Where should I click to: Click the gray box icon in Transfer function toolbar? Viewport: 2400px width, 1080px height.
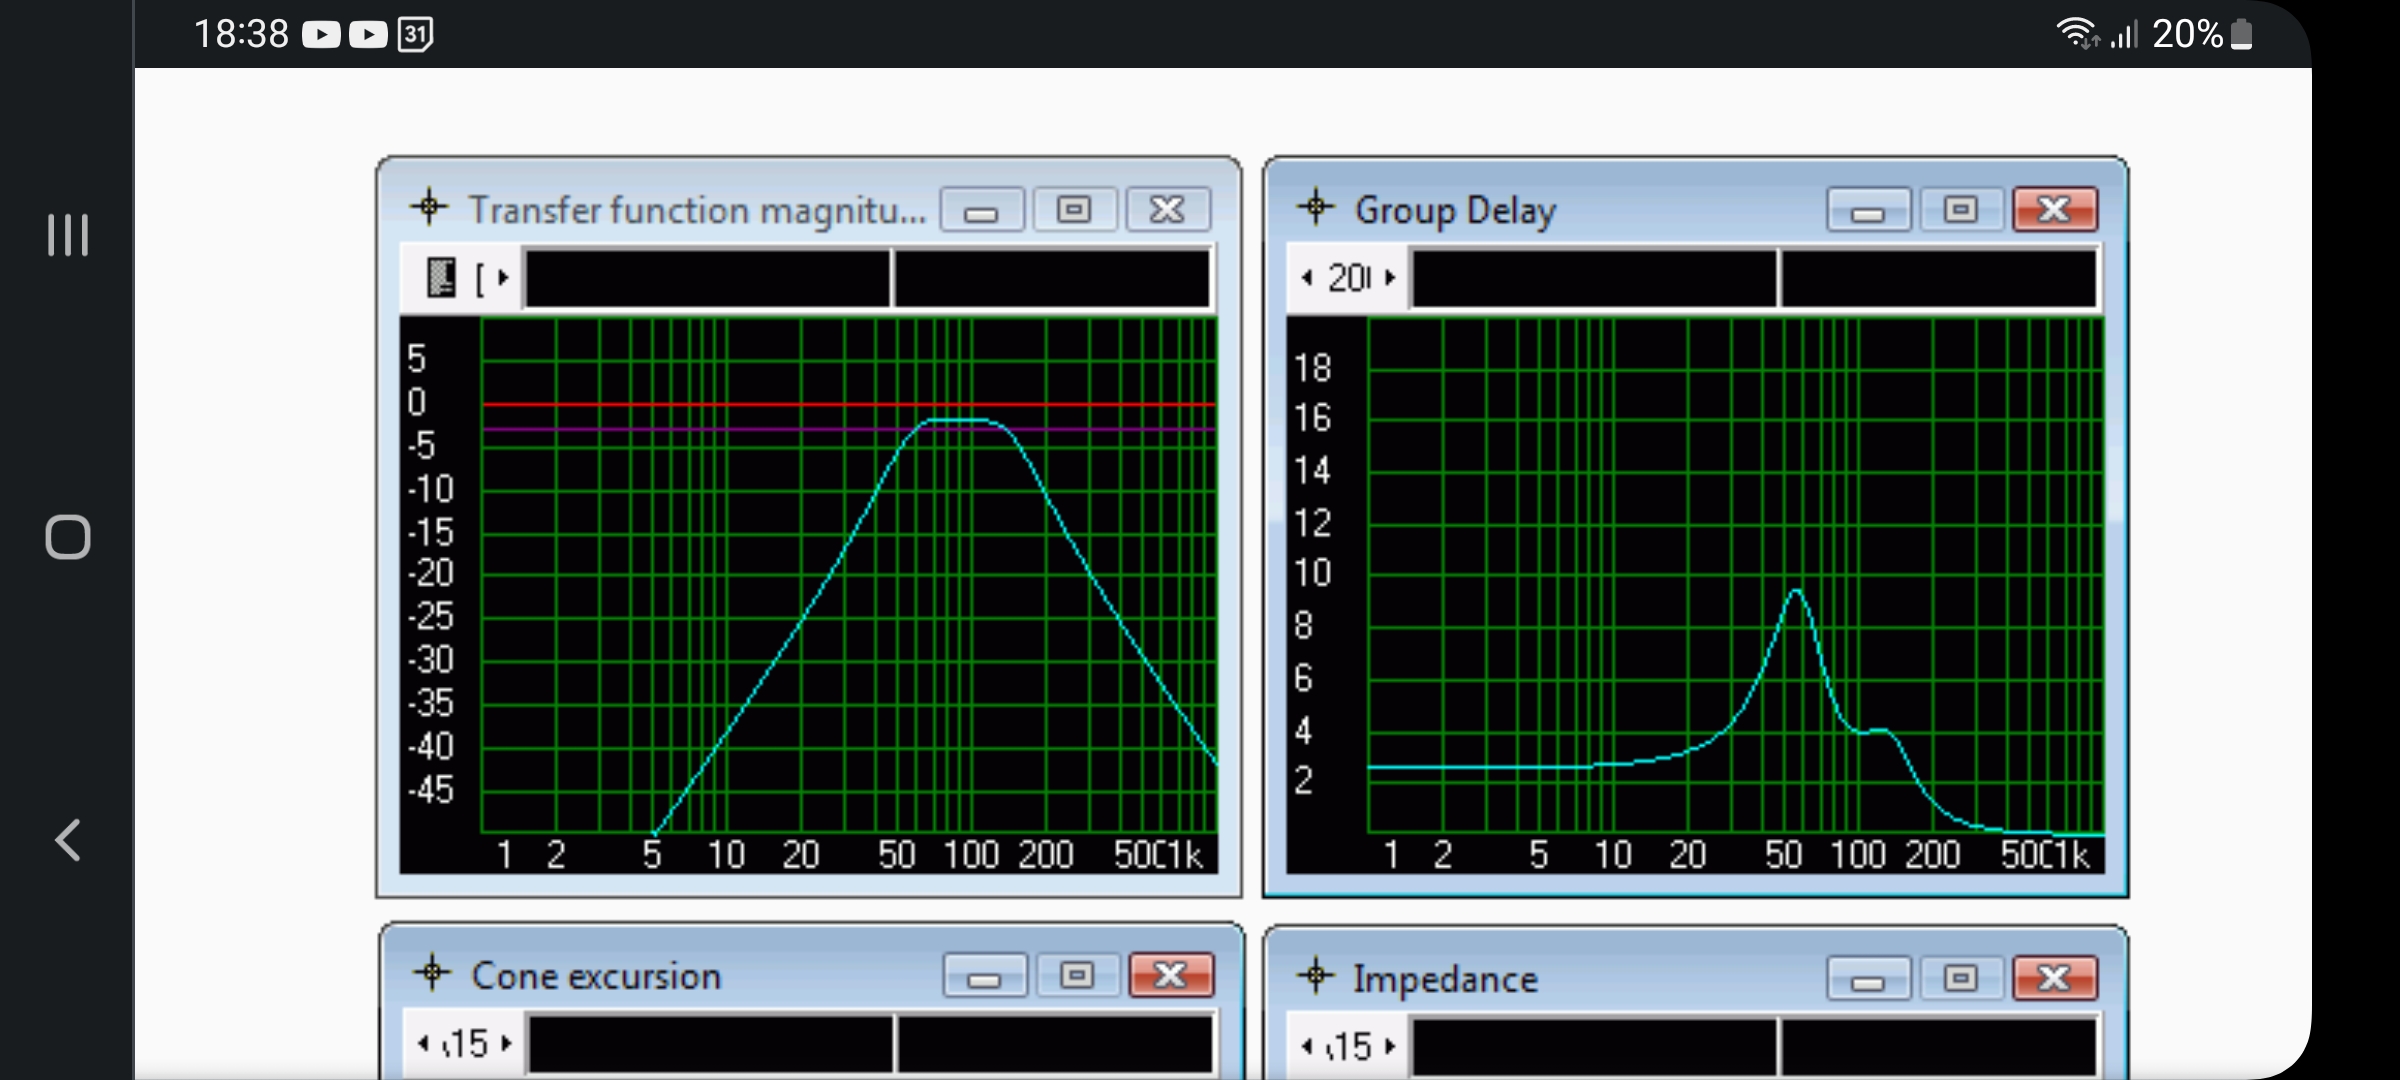(x=441, y=278)
